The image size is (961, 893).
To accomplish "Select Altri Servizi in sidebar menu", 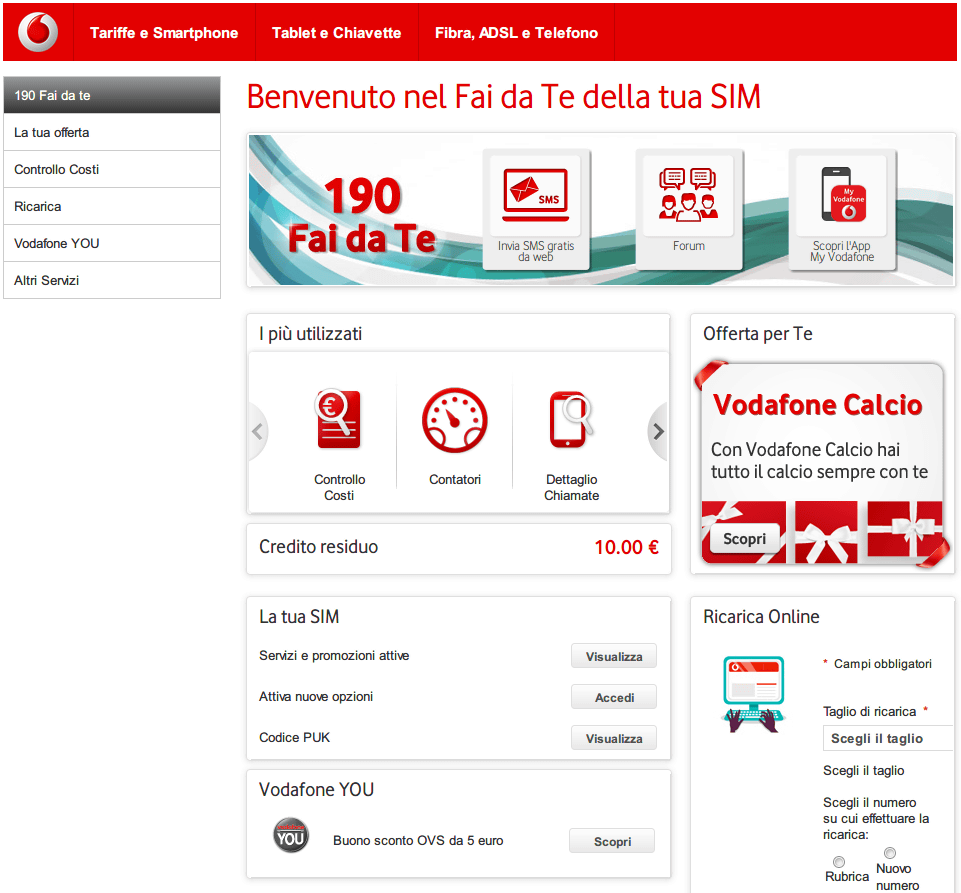I will (112, 280).
